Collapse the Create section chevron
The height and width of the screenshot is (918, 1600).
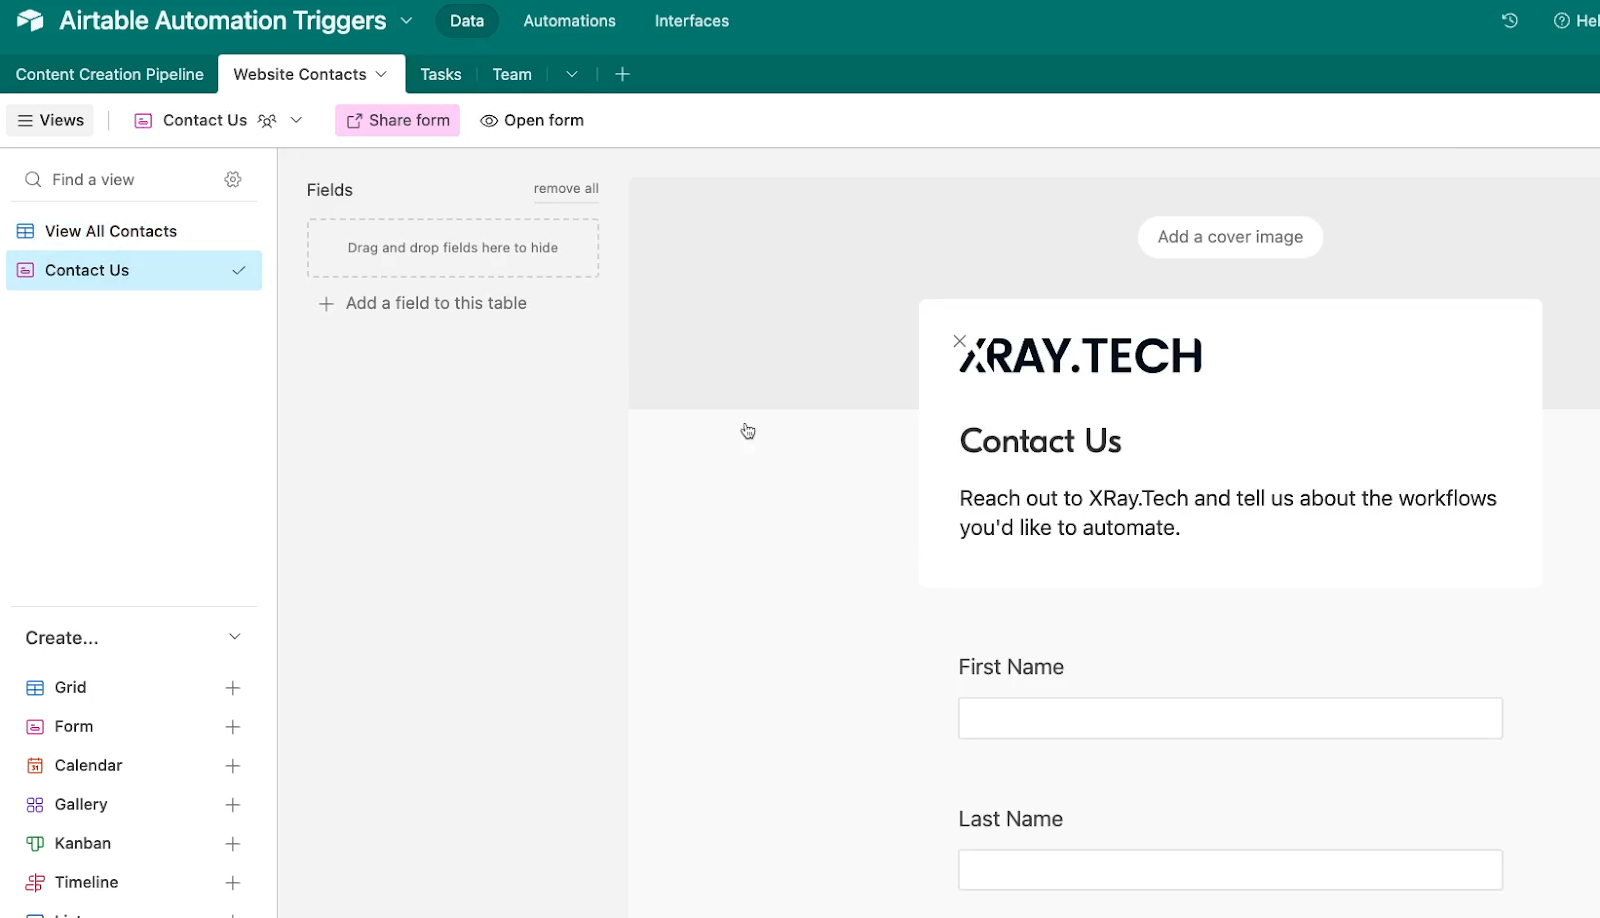click(235, 637)
